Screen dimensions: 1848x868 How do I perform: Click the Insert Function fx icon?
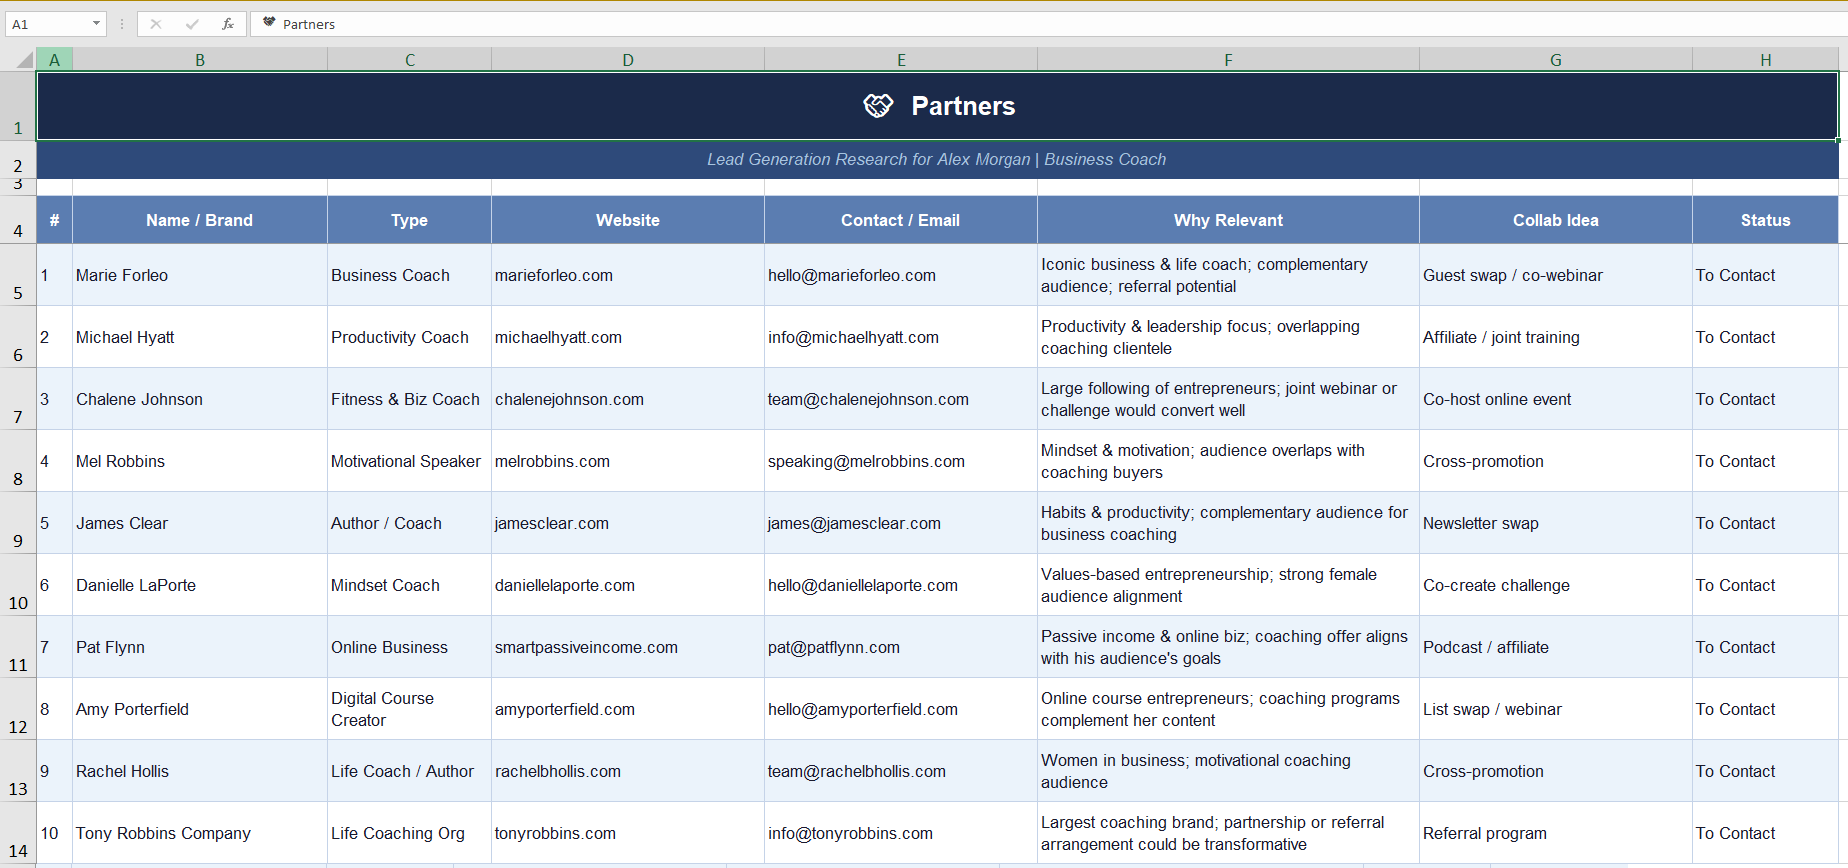click(x=228, y=24)
